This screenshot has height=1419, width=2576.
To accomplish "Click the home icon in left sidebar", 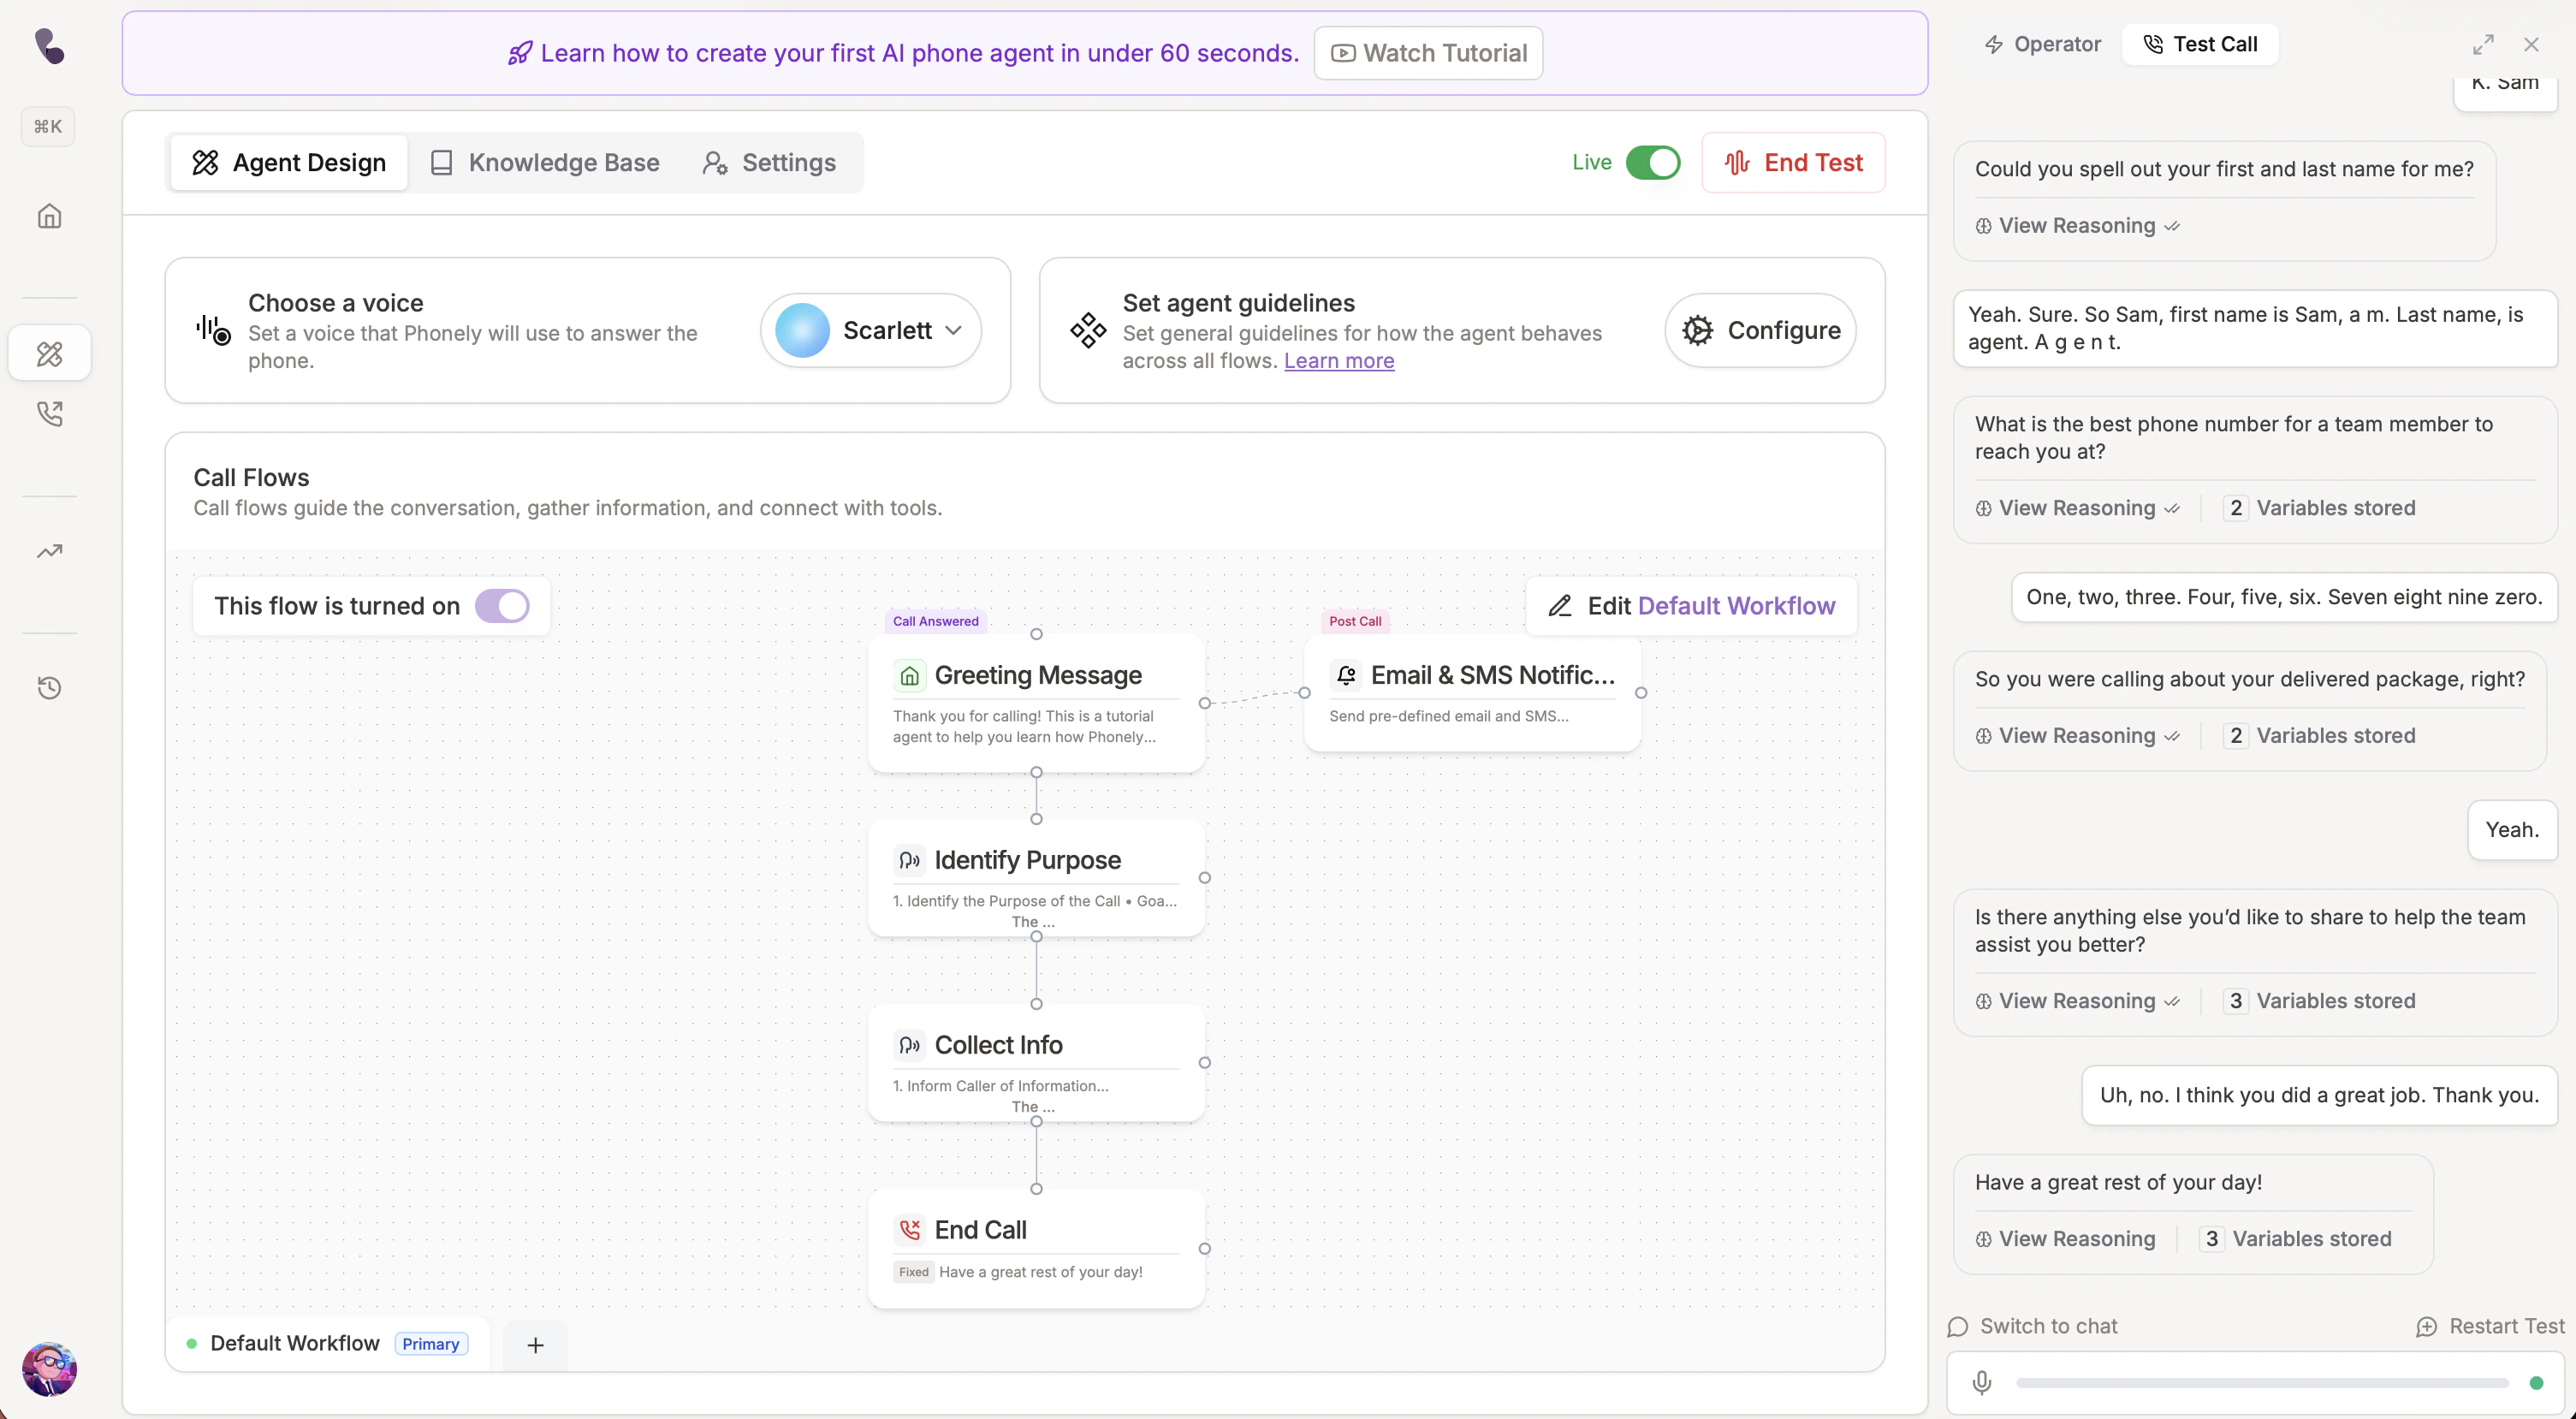I will coord(49,216).
